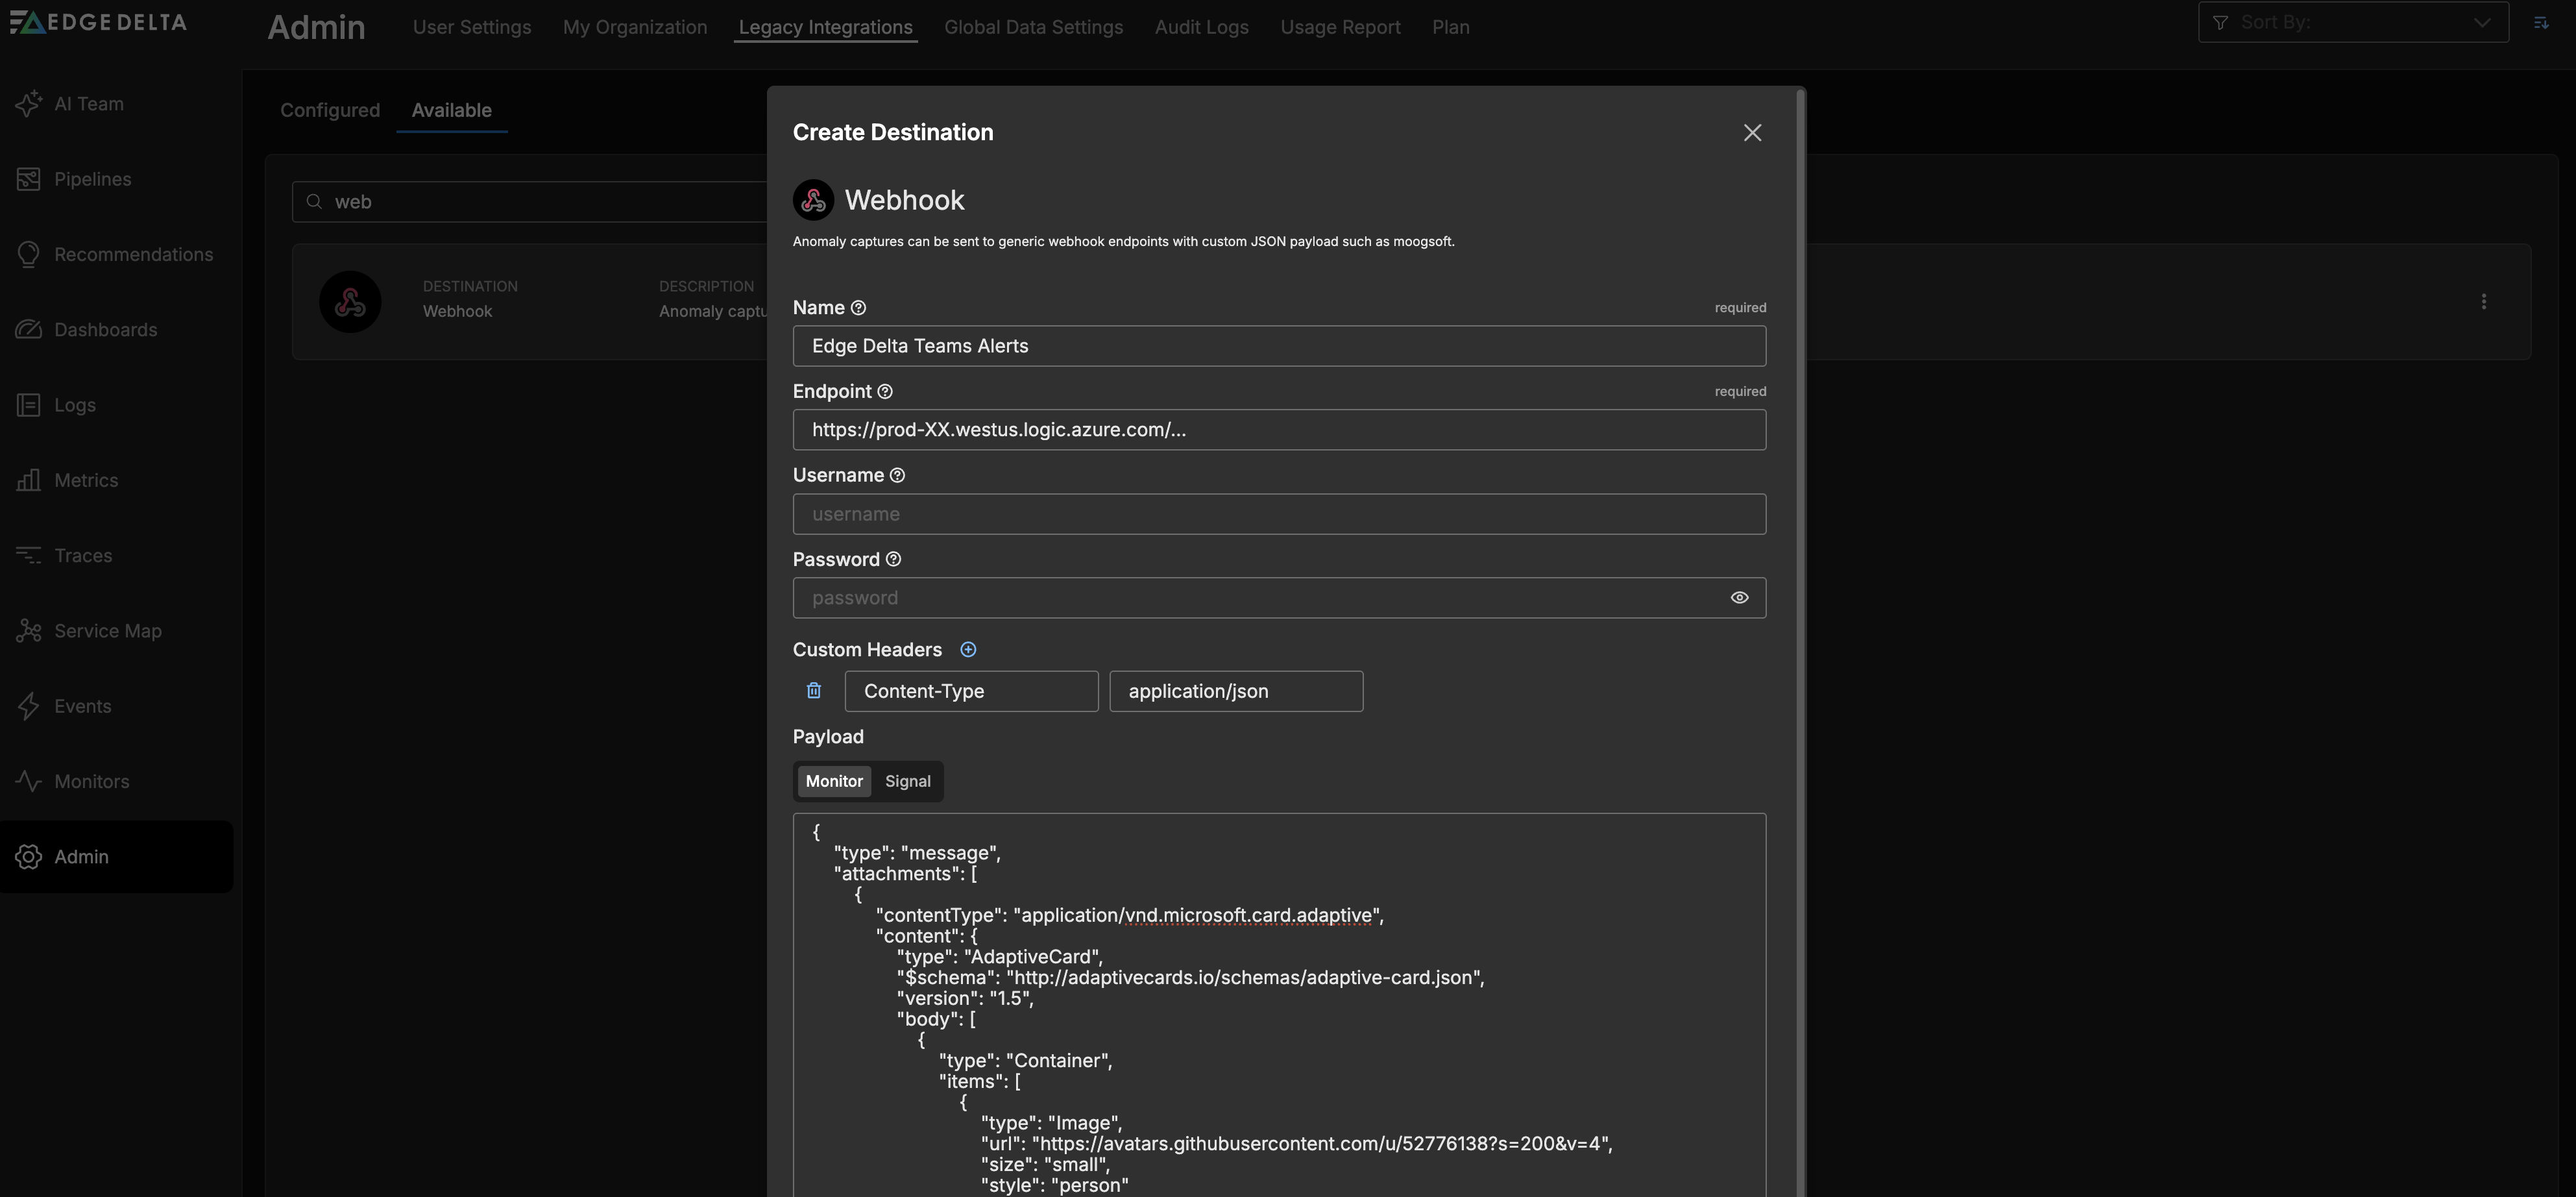Add a new custom header row
The width and height of the screenshot is (2576, 1197).
pos(968,649)
